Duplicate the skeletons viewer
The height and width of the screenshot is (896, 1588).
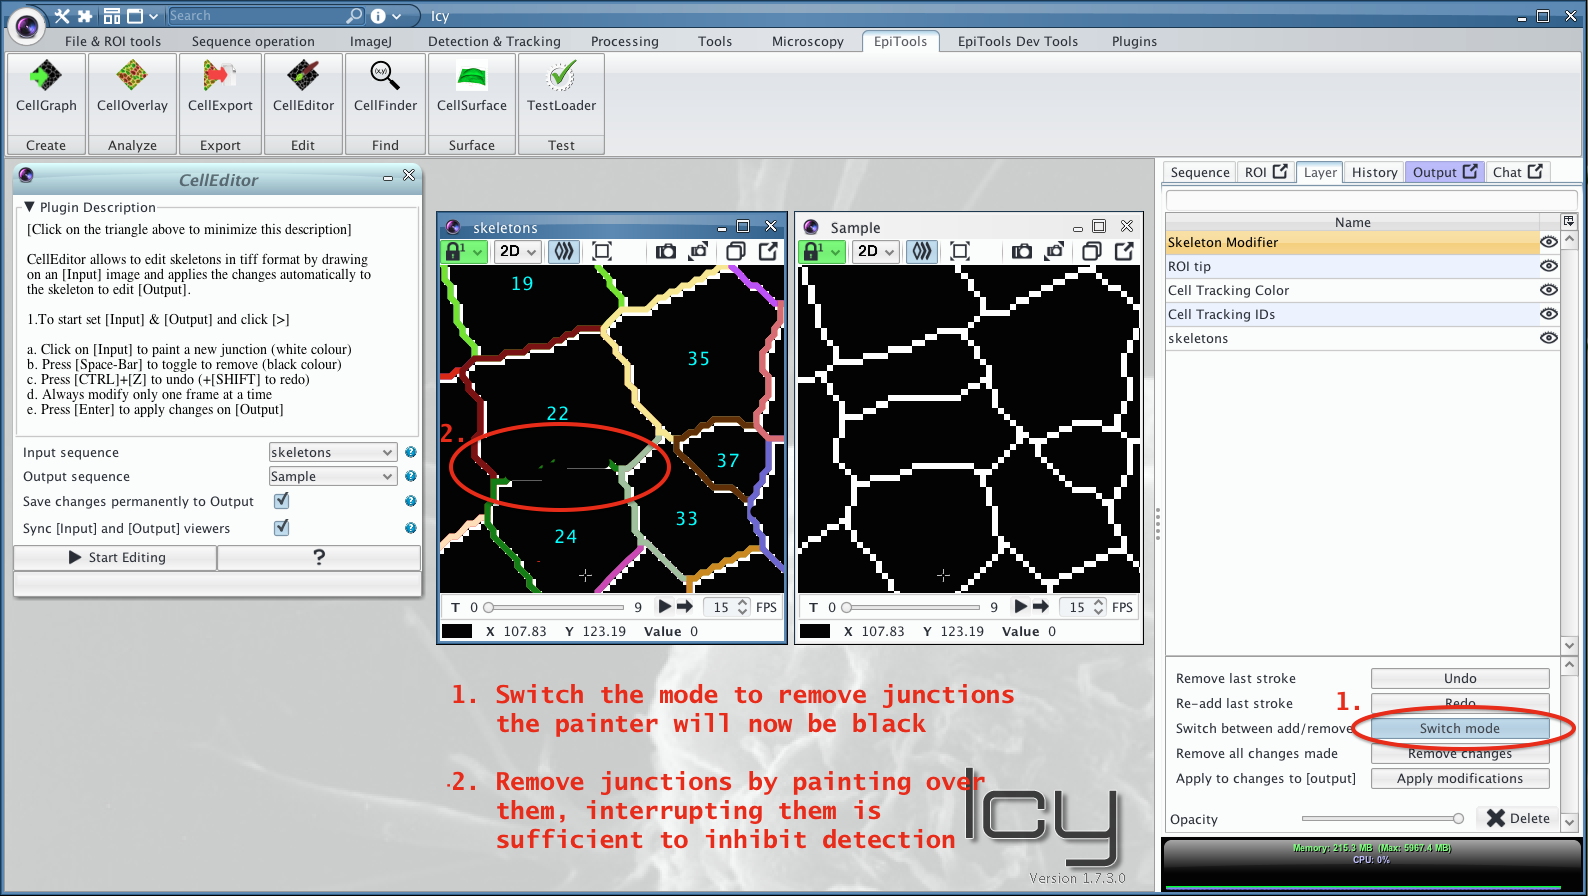tap(735, 251)
